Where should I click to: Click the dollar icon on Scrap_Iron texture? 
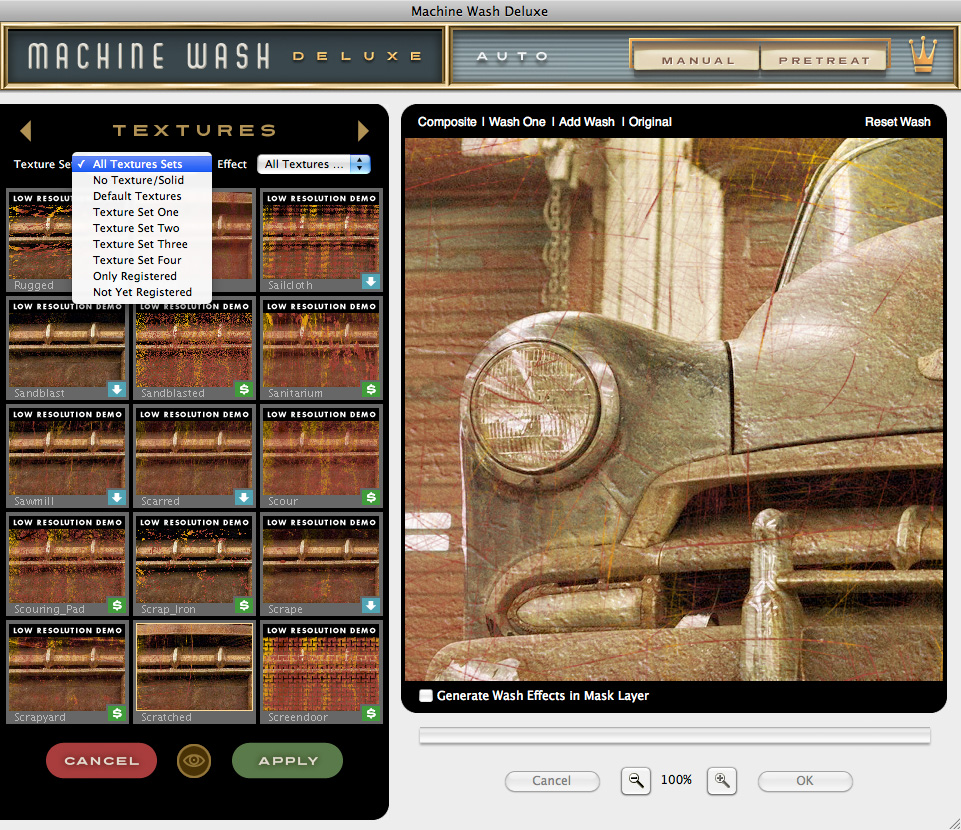coord(244,606)
